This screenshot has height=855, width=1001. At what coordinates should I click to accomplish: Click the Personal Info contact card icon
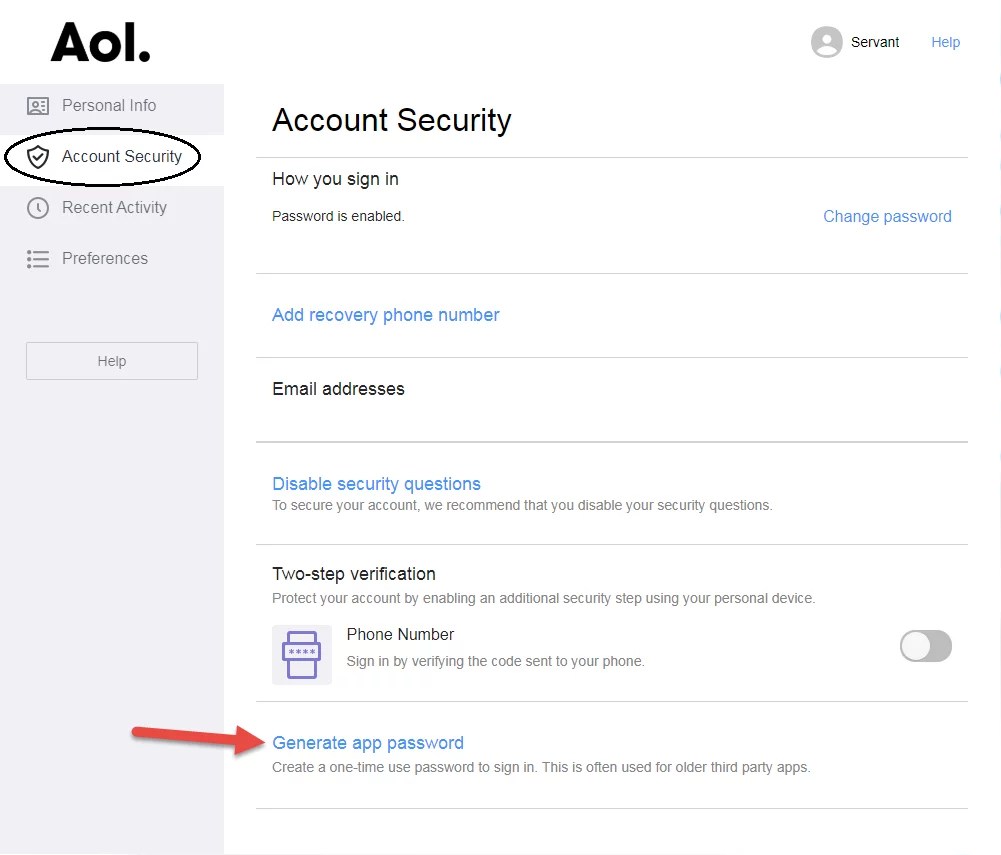point(37,105)
